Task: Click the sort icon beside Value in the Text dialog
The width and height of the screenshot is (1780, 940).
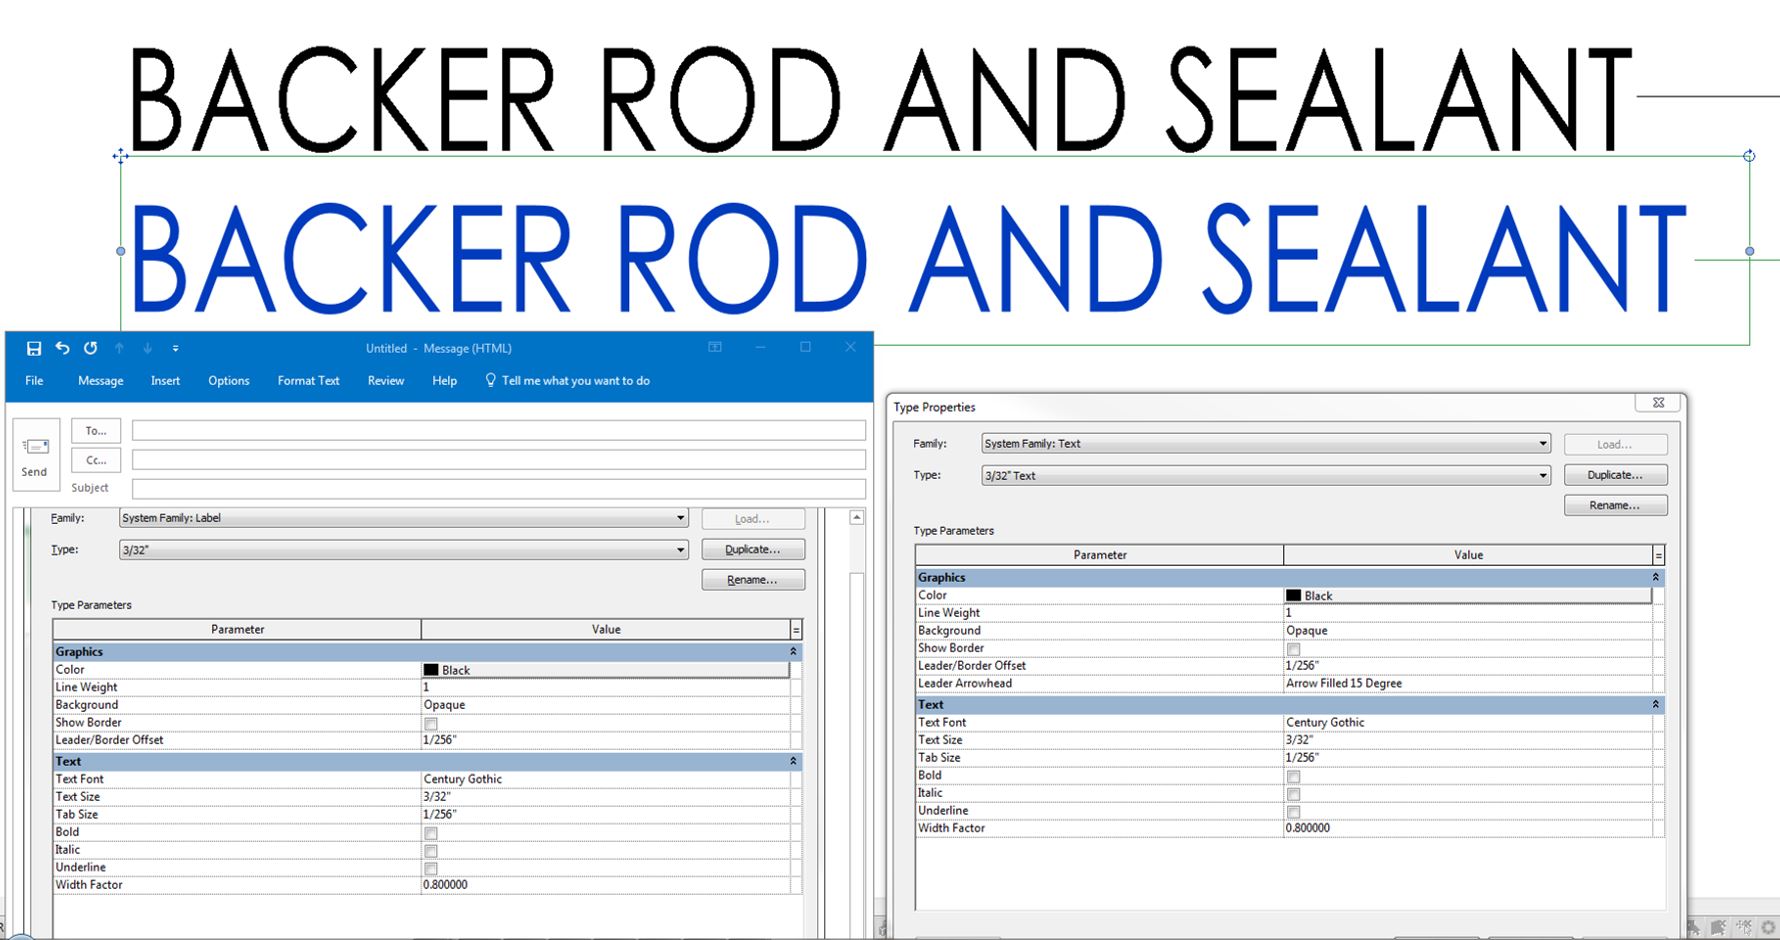Action: (x=1659, y=555)
